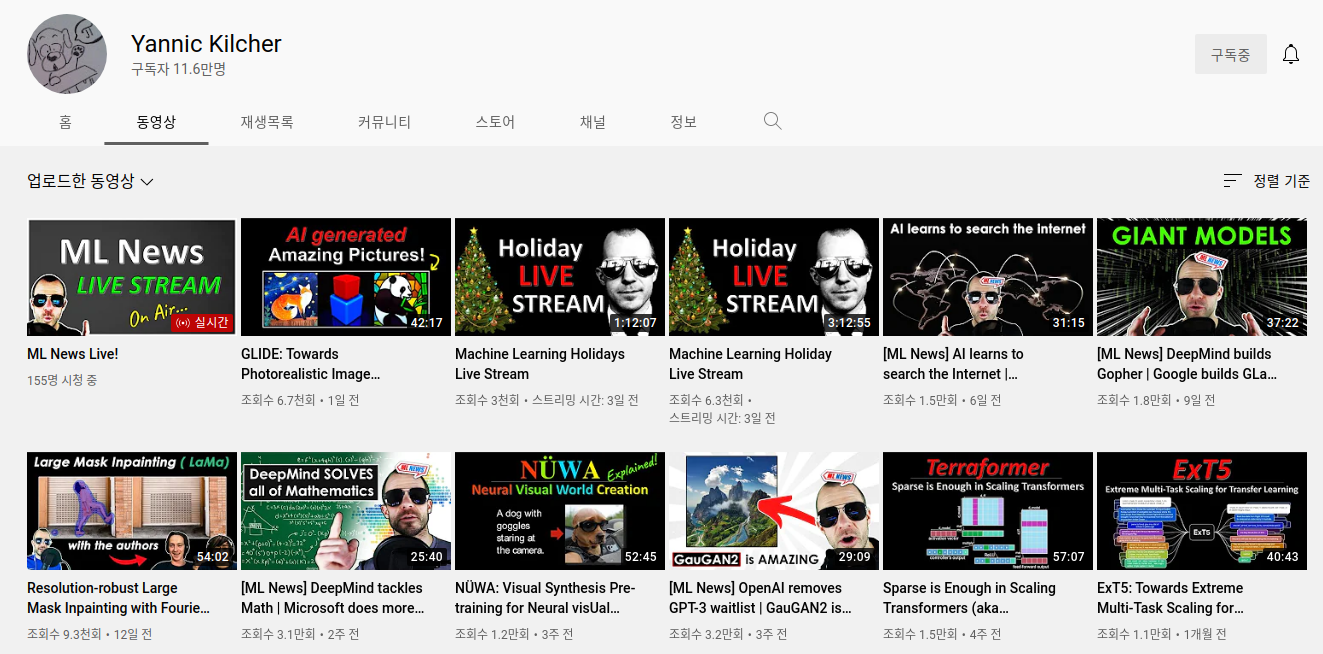Open the Large Mask Inpainting thumbnail

(x=132, y=511)
